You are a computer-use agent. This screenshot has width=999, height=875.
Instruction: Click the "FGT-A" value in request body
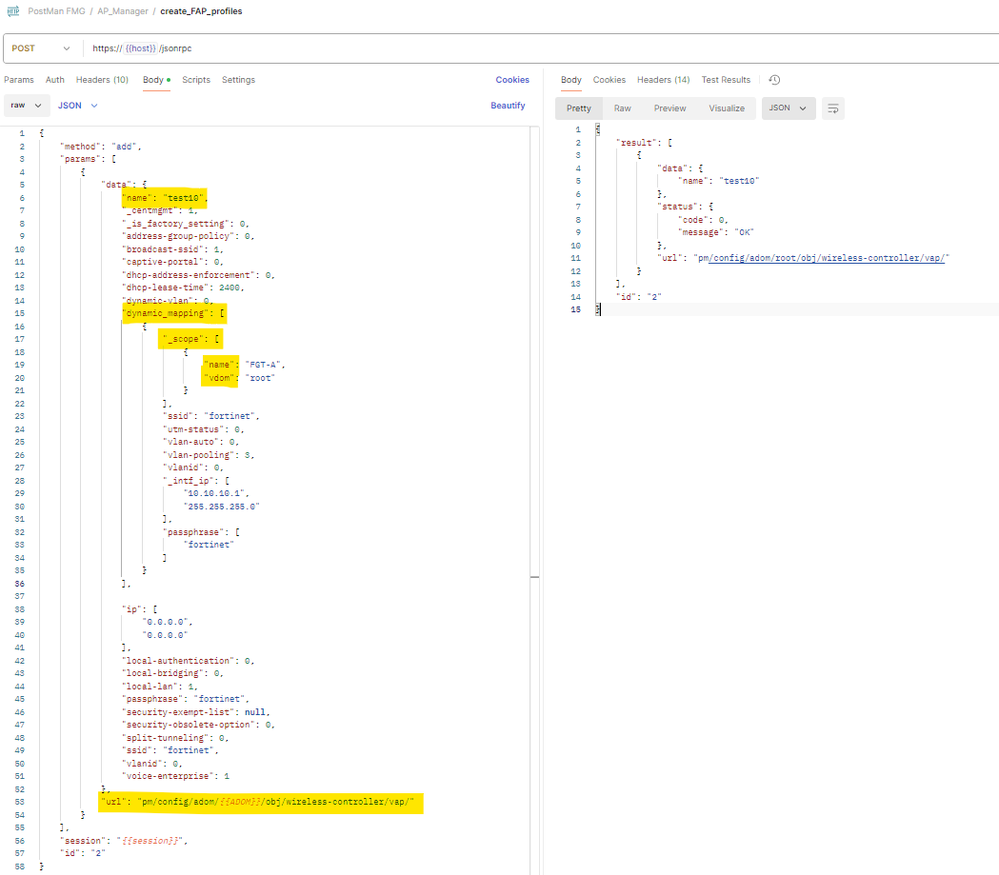[x=263, y=365]
